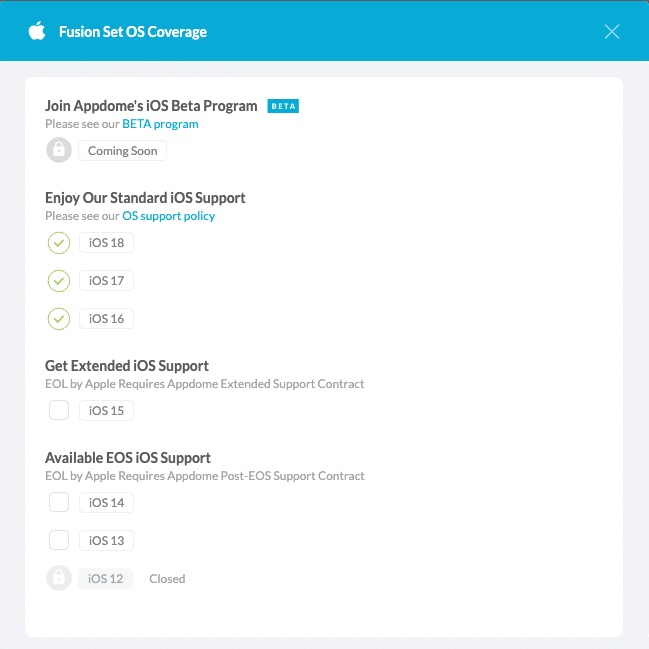Select the iOS 17 label tag
This screenshot has width=649, height=649.
coord(106,280)
